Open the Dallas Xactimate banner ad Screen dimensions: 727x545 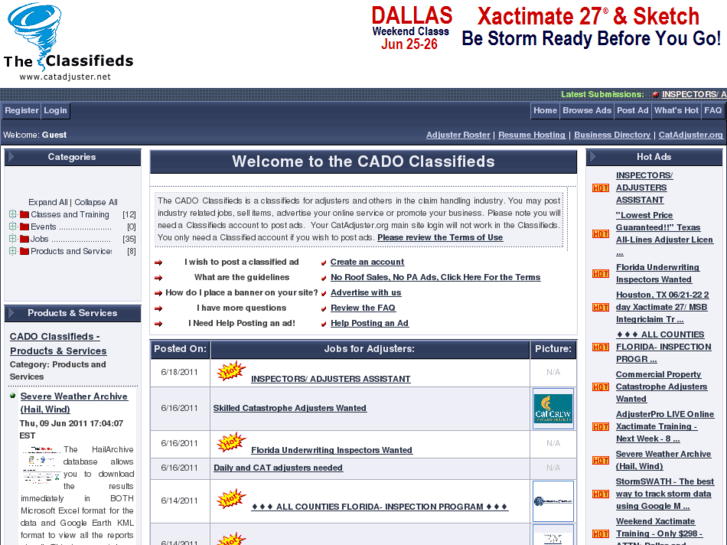(x=546, y=28)
